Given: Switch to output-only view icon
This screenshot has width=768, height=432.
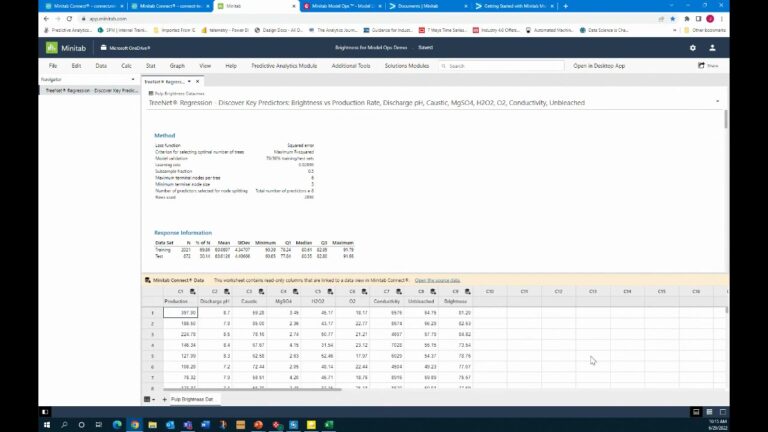Looking at the screenshot, I should (x=696, y=412).
